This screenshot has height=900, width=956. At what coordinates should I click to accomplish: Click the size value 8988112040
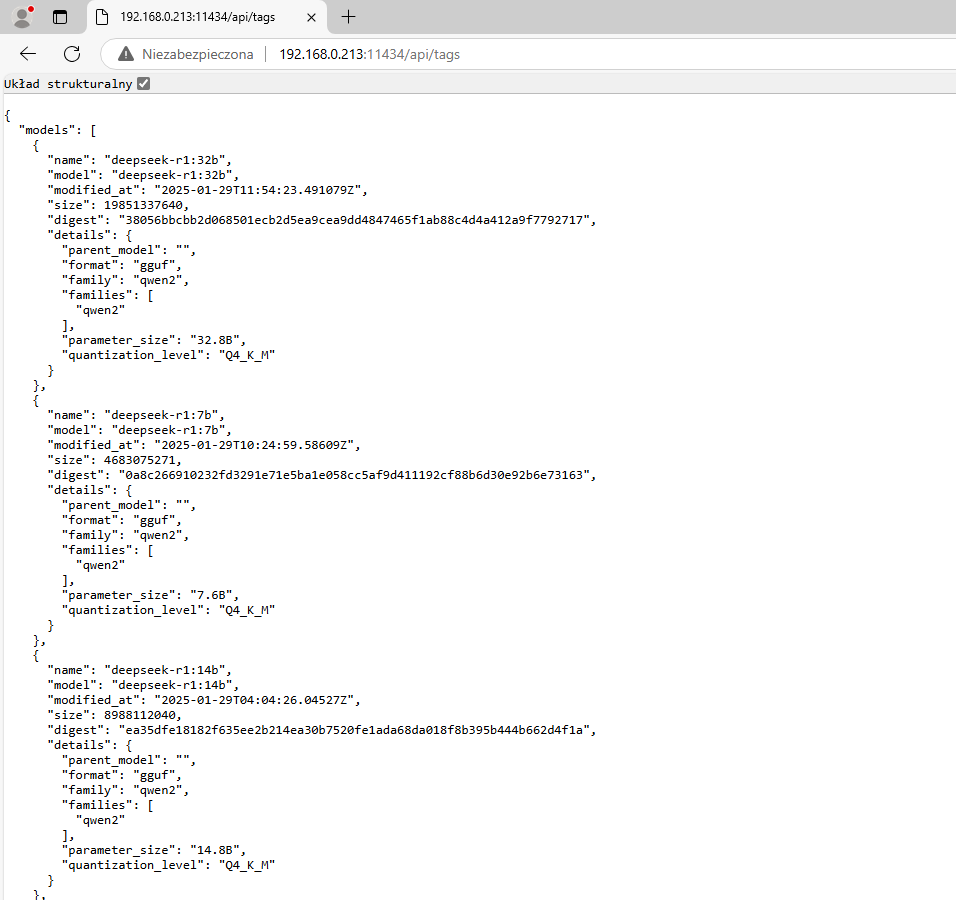[140, 715]
